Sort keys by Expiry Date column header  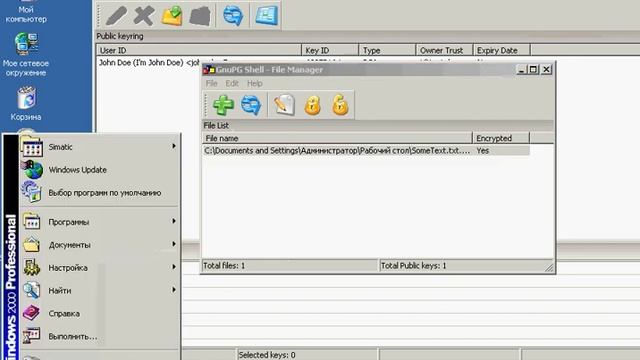pyautogui.click(x=502, y=51)
